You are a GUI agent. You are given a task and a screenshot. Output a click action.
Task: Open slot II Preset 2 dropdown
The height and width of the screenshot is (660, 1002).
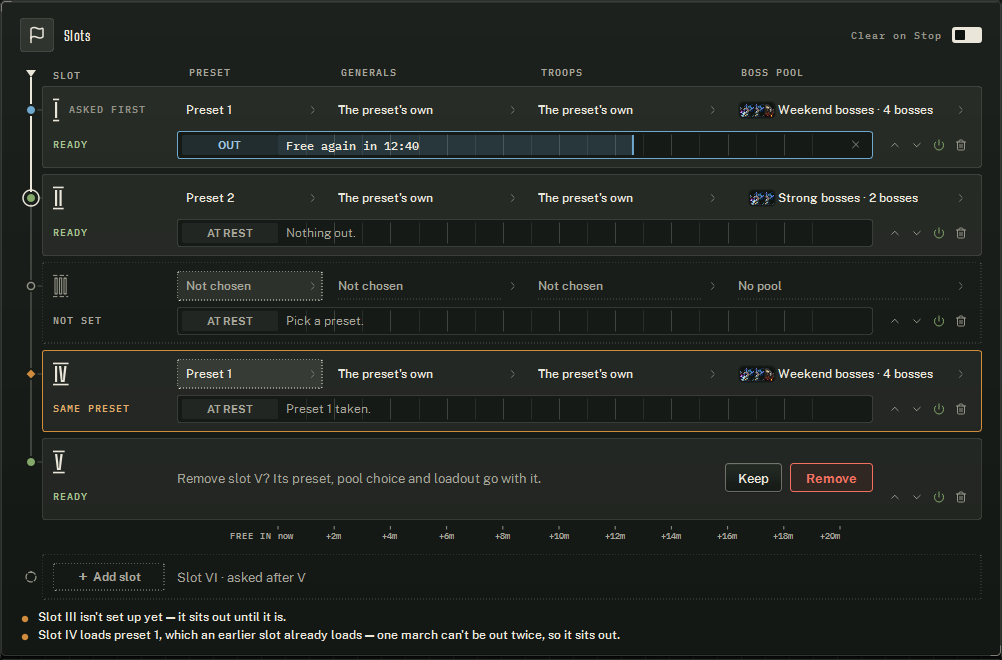click(250, 198)
